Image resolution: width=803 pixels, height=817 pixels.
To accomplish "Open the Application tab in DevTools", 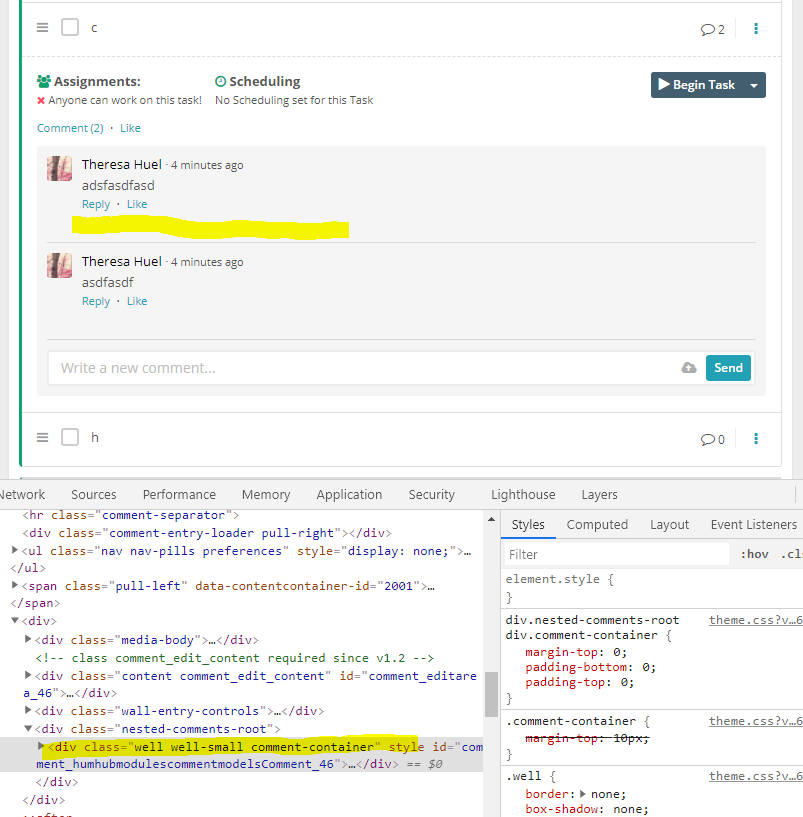I will click(349, 494).
